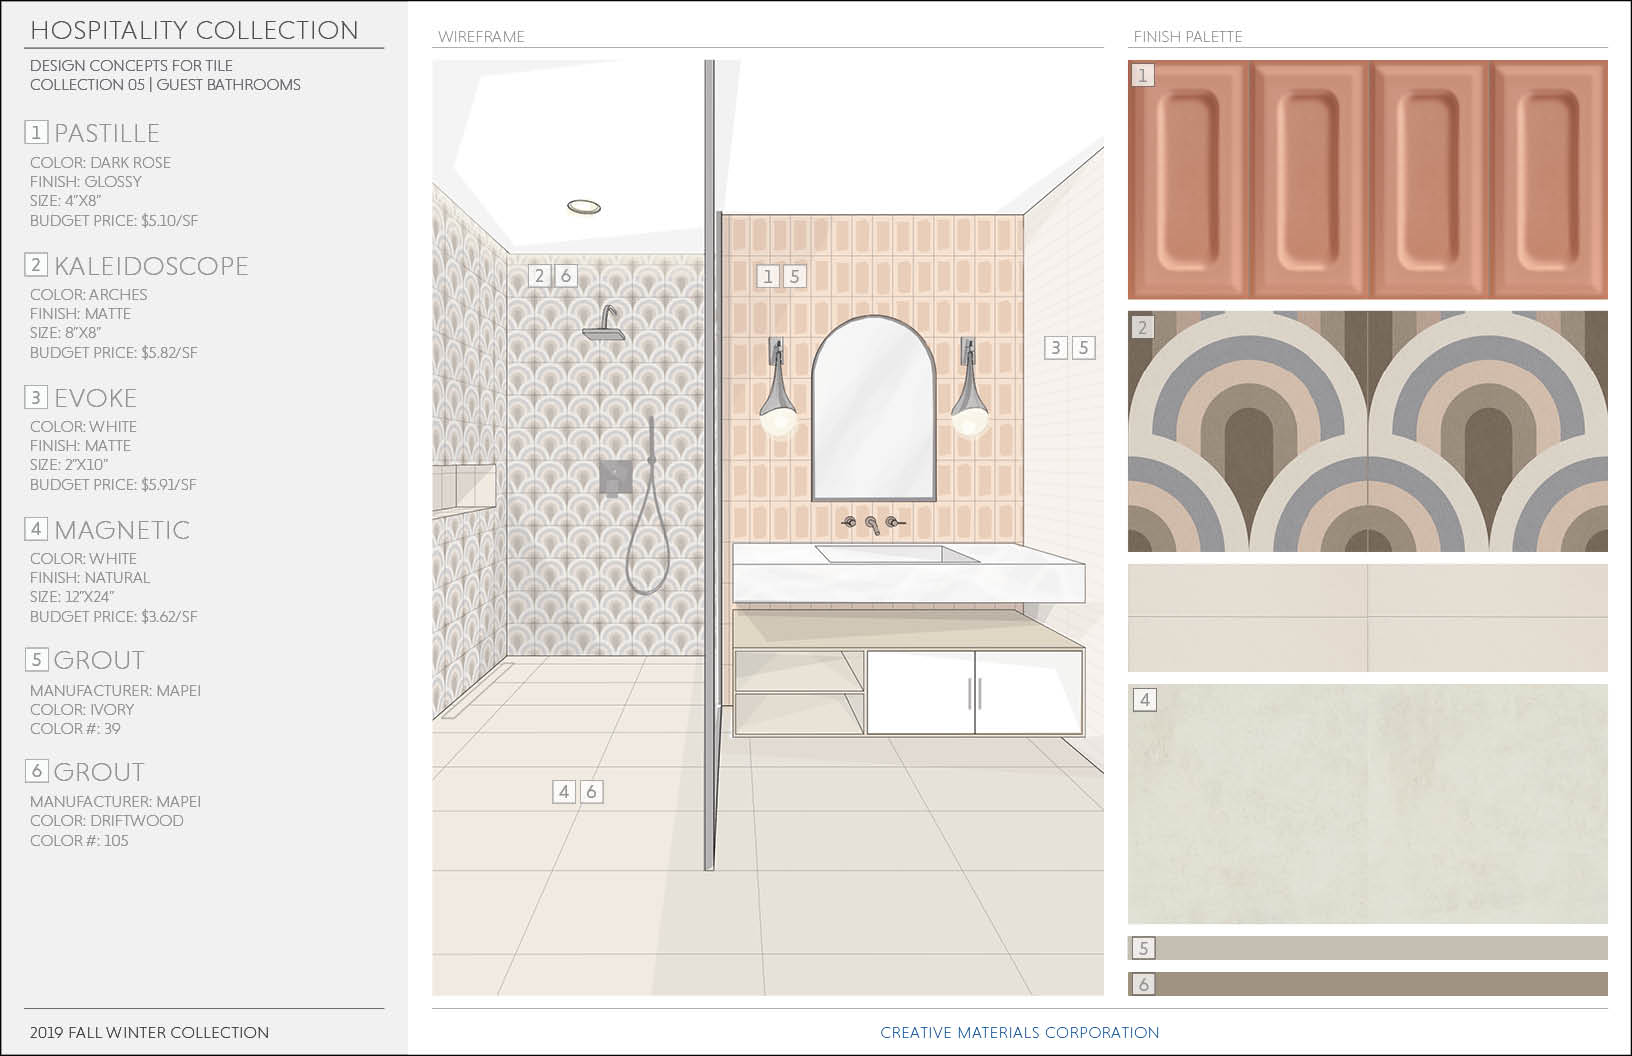Click the driftwood grout swatch bar numbered 6

tap(1367, 984)
